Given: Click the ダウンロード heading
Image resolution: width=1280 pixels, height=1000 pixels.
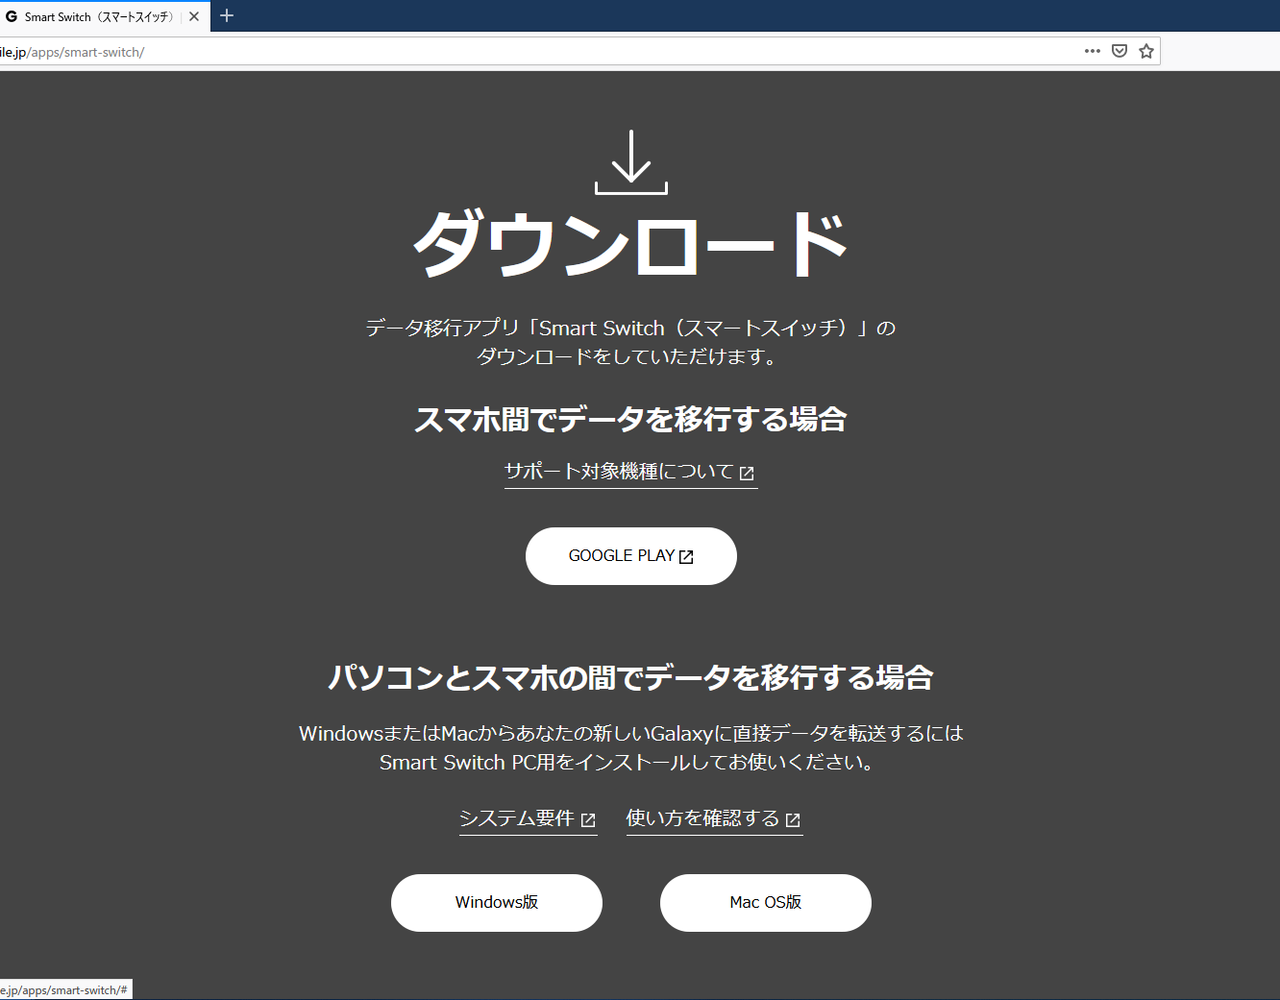Looking at the screenshot, I should pyautogui.click(x=631, y=245).
